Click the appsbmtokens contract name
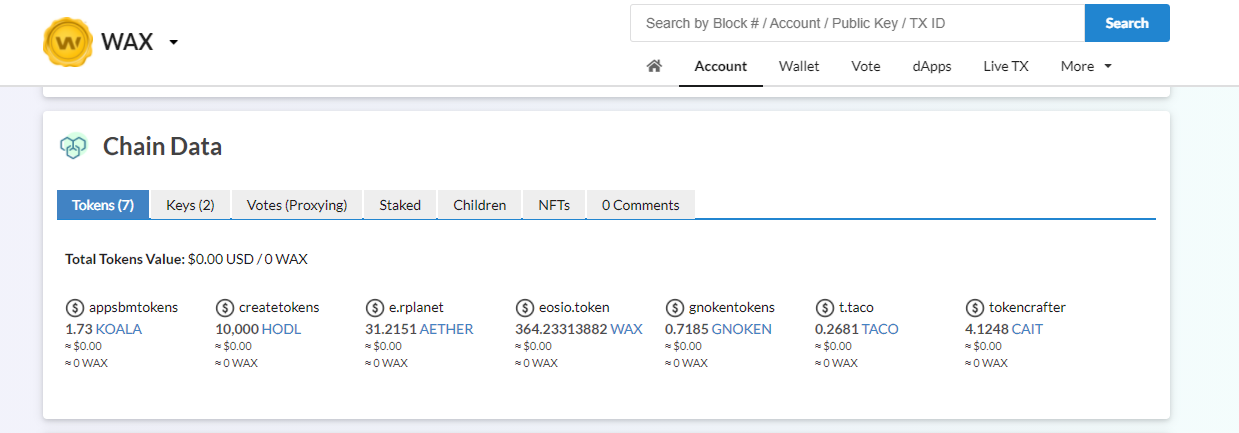1239x433 pixels. [134, 307]
